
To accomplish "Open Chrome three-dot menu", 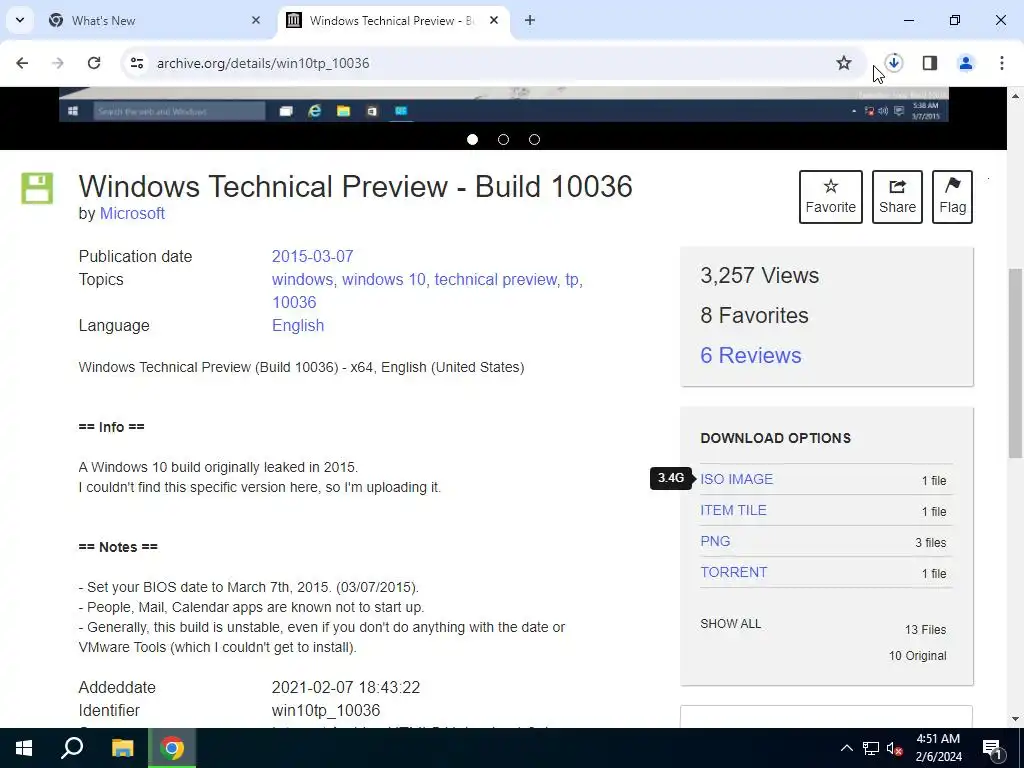I will [1002, 63].
